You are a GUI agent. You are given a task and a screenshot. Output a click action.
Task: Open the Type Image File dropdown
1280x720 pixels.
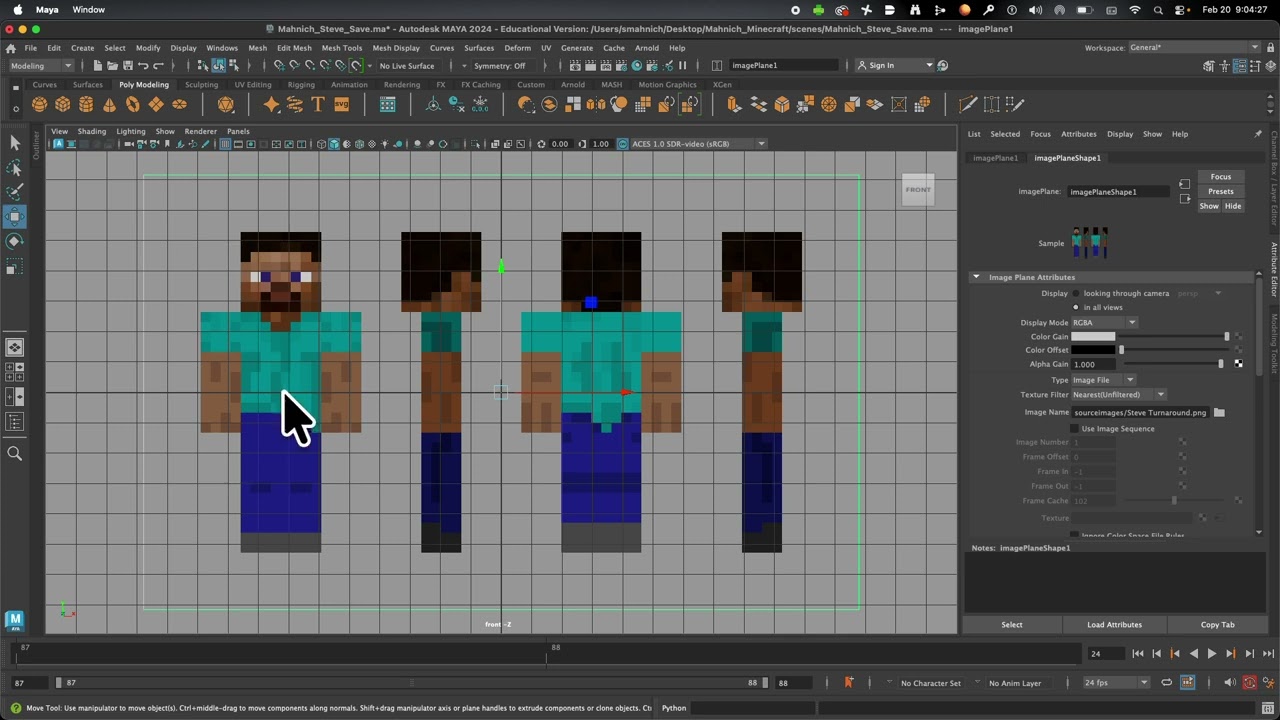[x=1103, y=380]
